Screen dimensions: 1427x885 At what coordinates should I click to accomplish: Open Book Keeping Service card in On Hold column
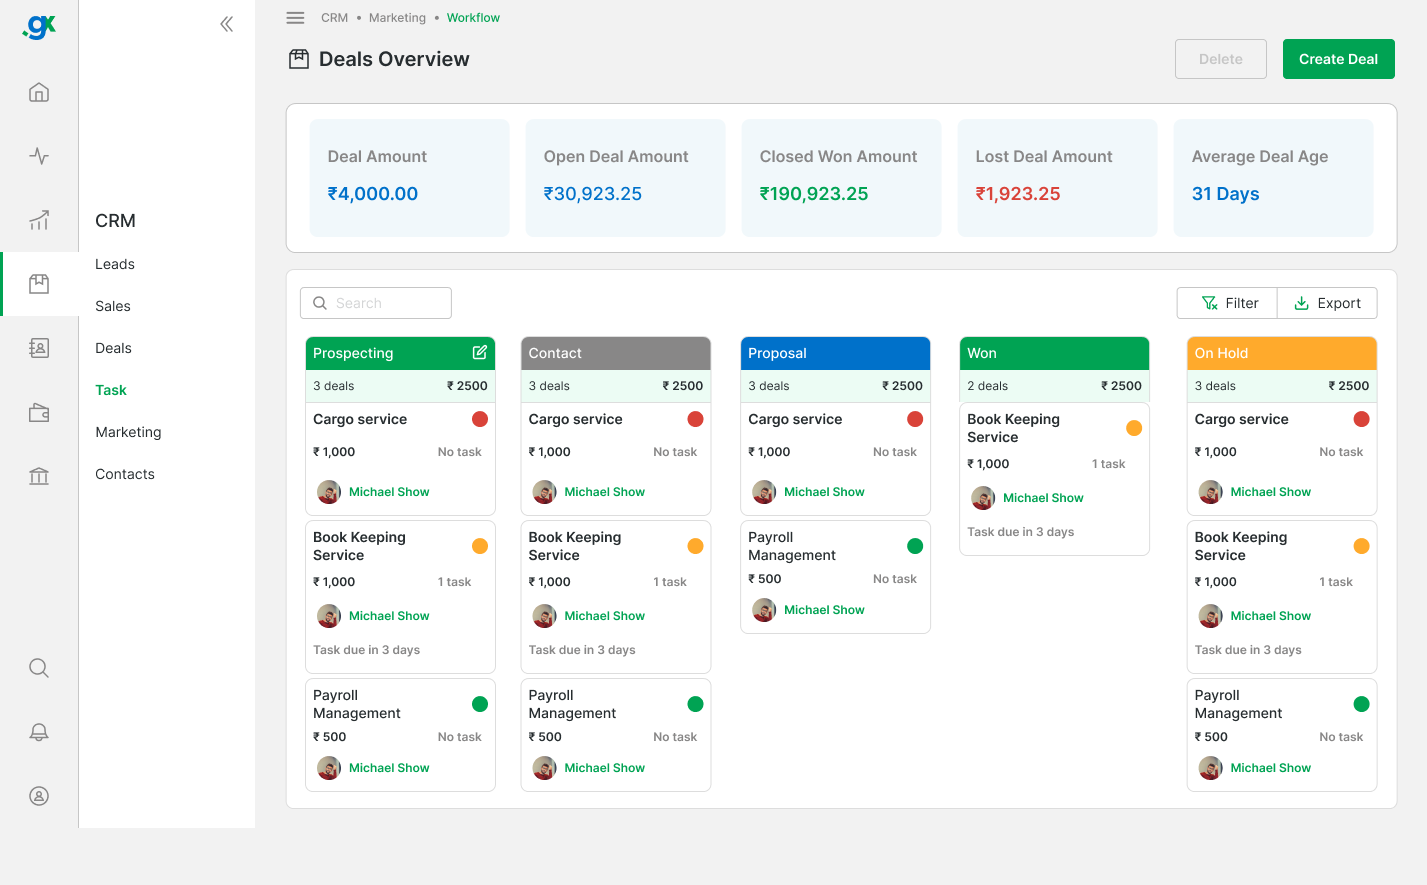coord(1282,597)
